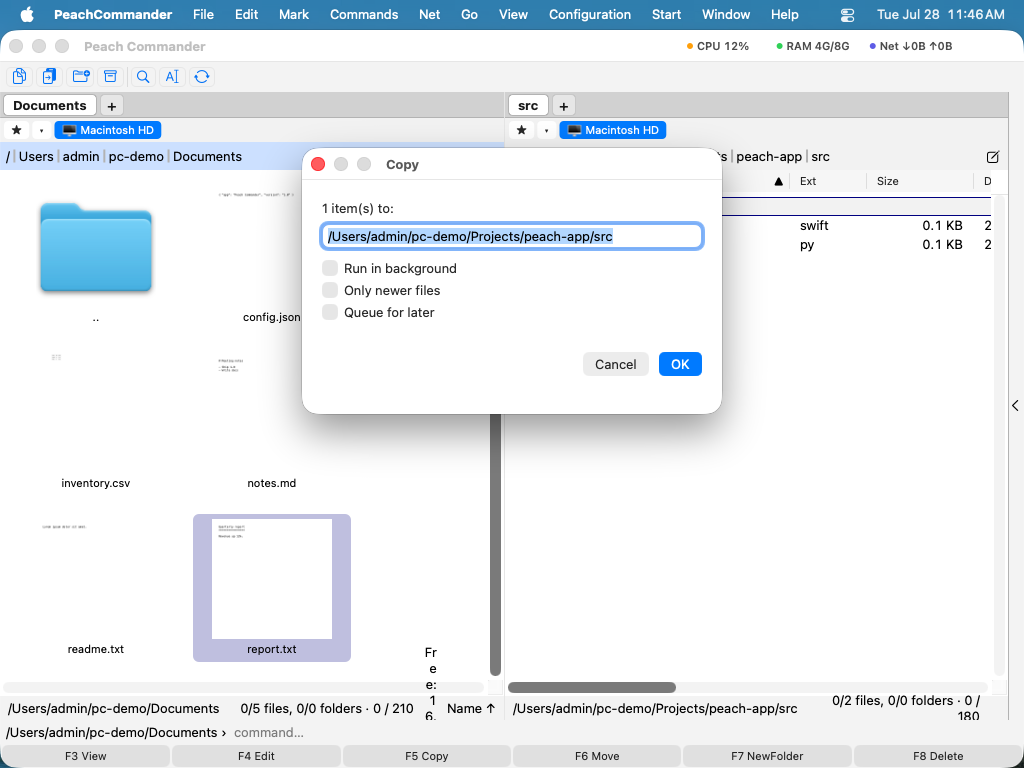Click the sort arrow column header
The image size is (1024, 768).
click(x=778, y=182)
